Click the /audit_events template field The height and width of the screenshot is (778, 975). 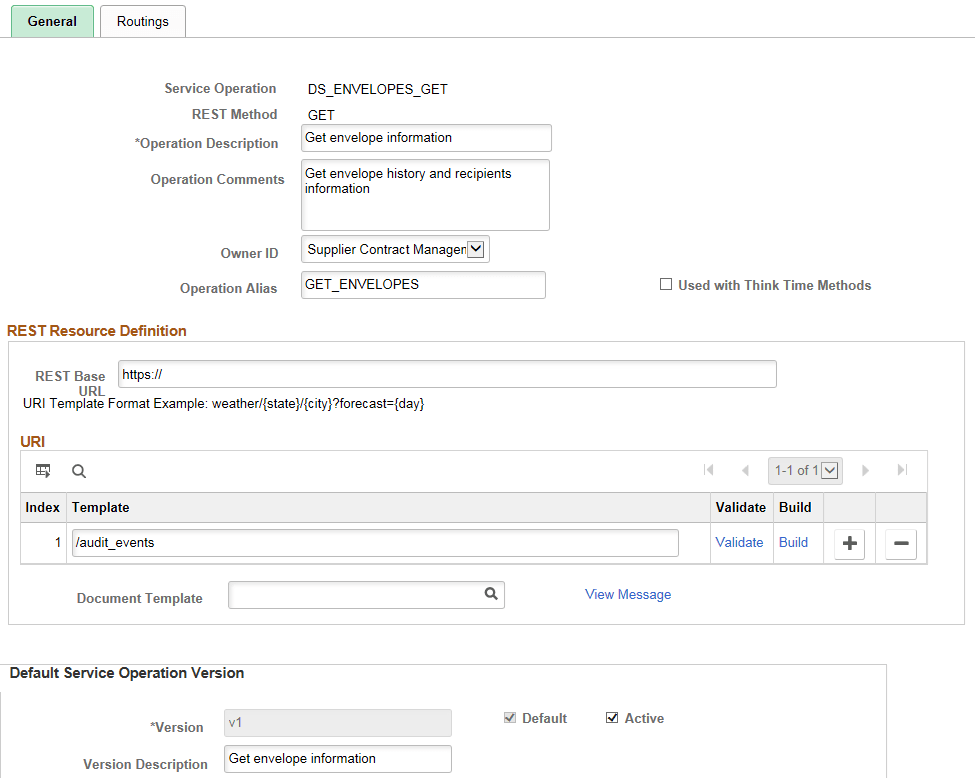click(376, 543)
